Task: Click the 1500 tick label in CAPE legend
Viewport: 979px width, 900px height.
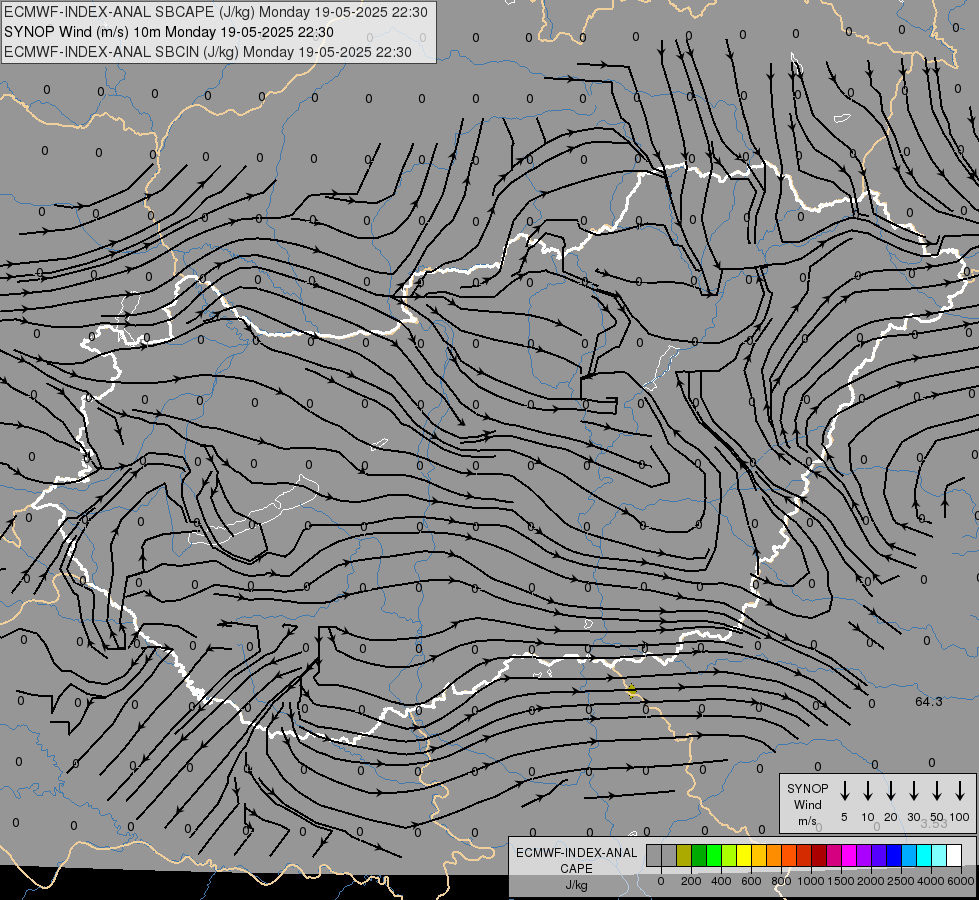Action: 841,881
